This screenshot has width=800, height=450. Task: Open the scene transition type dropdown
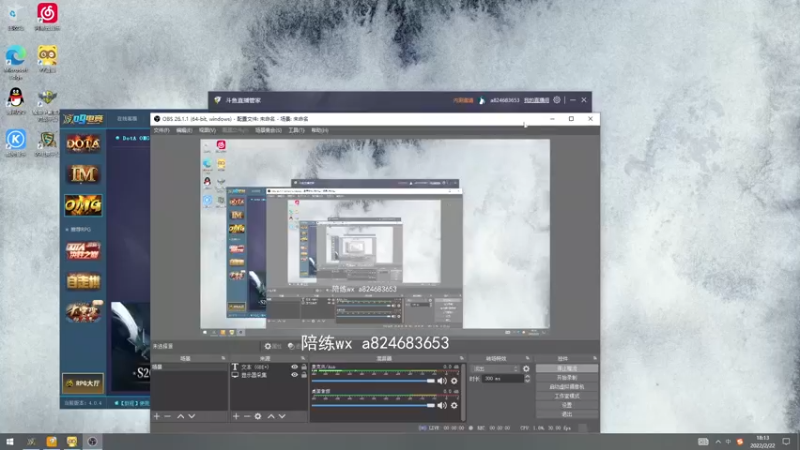coord(495,368)
